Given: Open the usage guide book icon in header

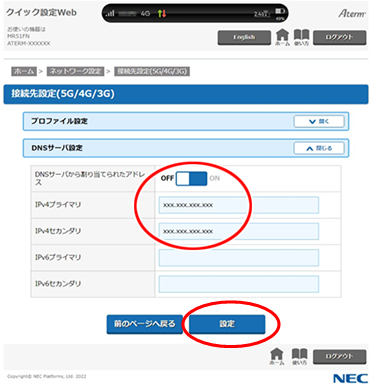Looking at the screenshot, I should pos(301,37).
